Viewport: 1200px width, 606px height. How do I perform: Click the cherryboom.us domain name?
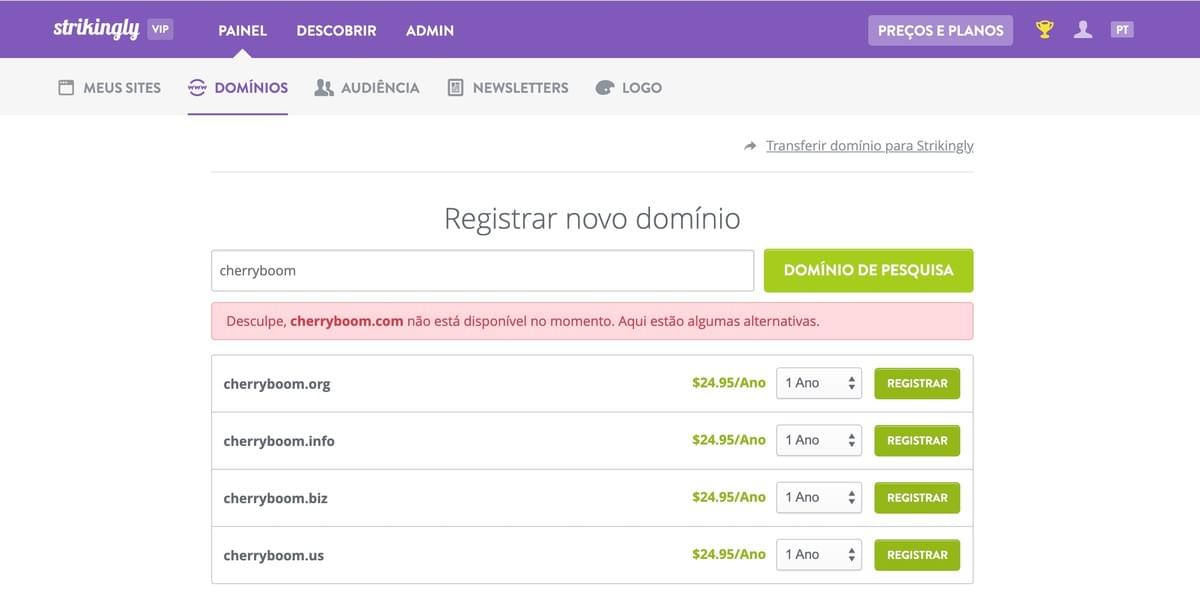(274, 555)
